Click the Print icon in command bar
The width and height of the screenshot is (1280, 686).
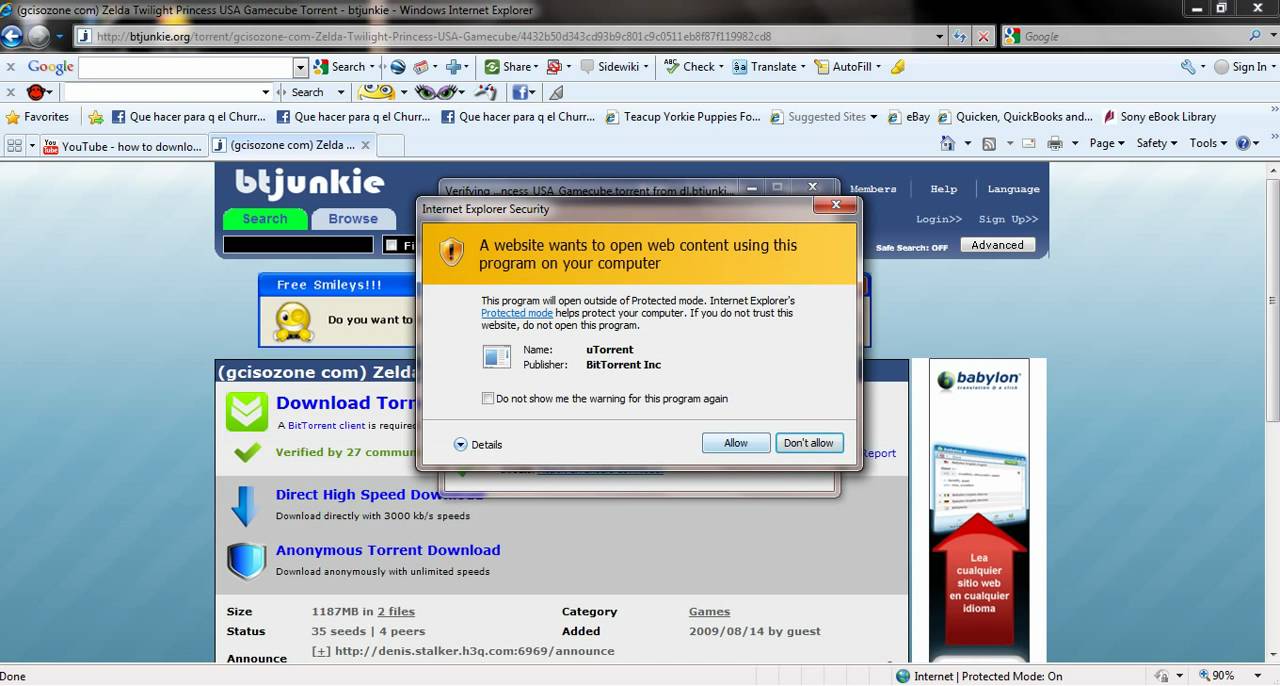[1054, 144]
